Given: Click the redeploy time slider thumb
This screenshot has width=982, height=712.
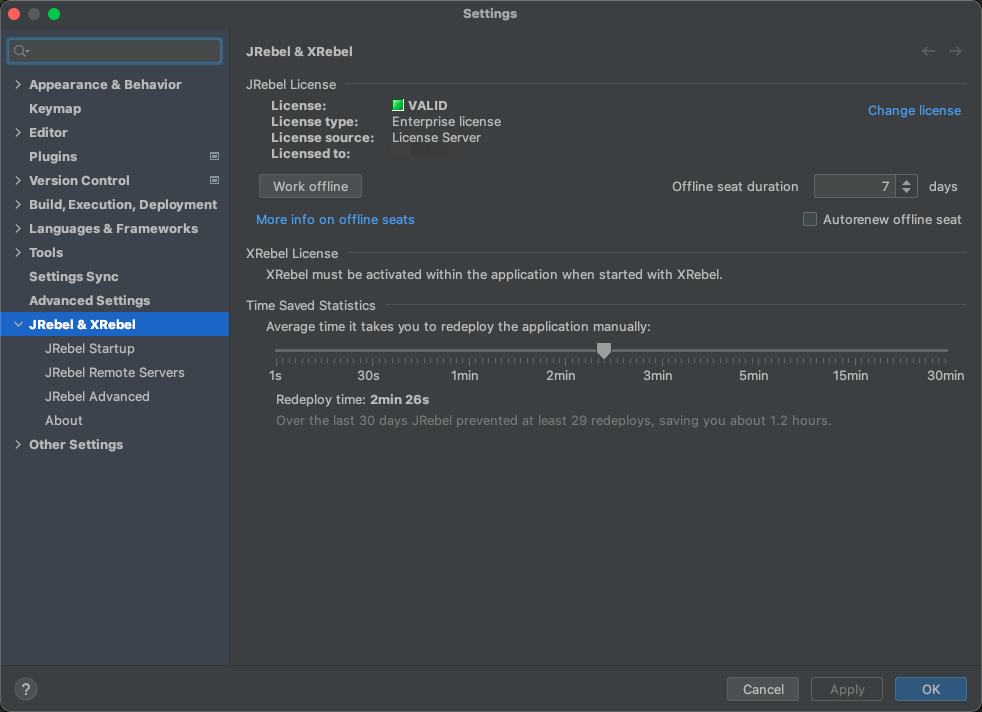Looking at the screenshot, I should 604,351.
